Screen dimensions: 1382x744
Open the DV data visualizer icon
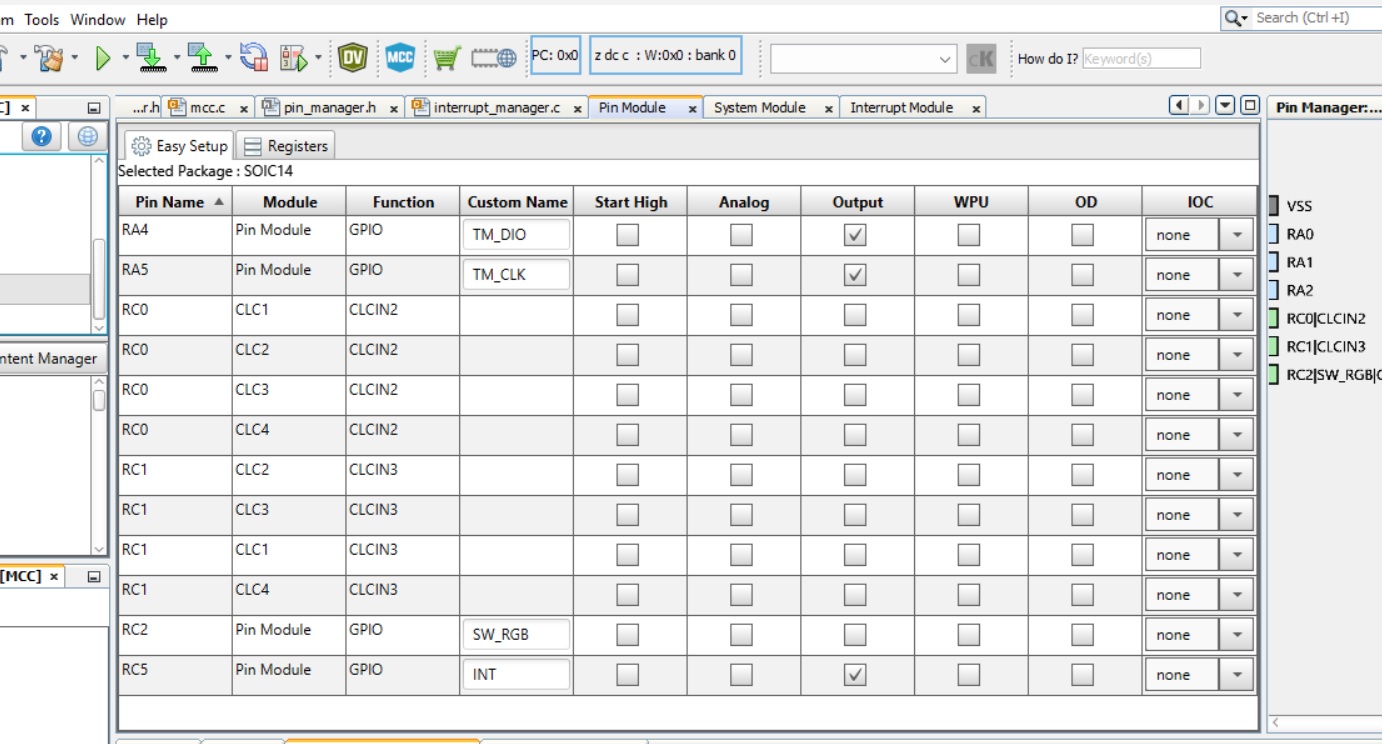coord(352,58)
